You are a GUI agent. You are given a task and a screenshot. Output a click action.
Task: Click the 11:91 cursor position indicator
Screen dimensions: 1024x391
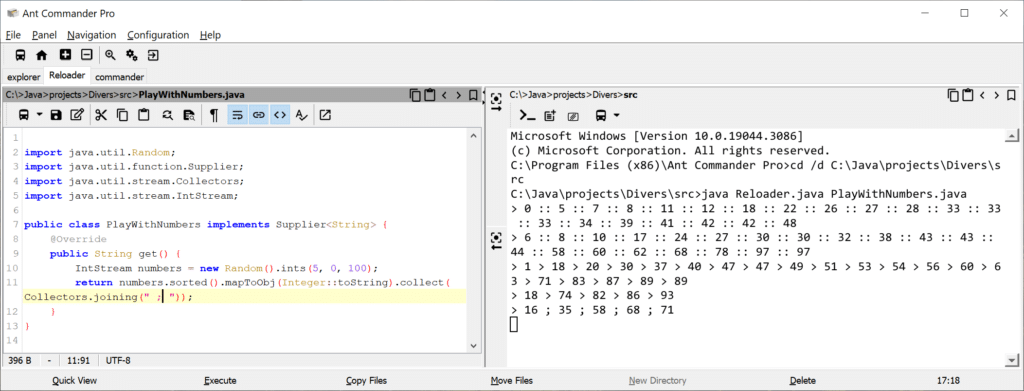pos(79,360)
